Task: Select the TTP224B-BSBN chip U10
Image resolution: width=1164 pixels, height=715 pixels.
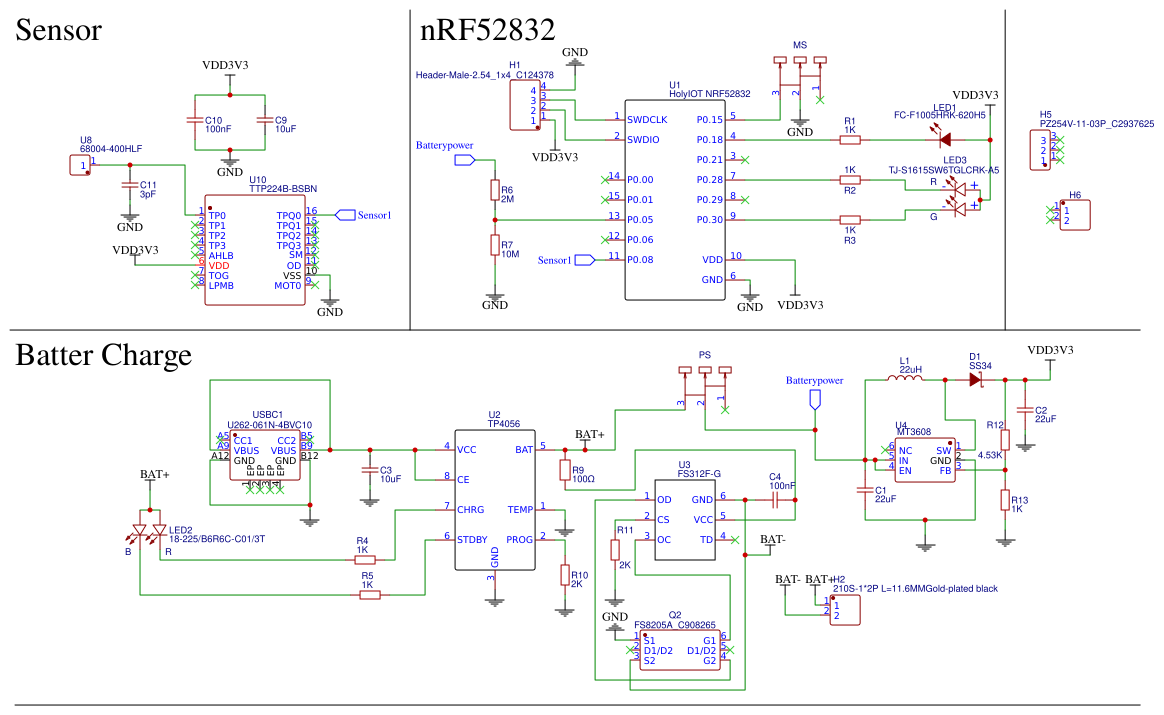Action: pyautogui.click(x=255, y=255)
